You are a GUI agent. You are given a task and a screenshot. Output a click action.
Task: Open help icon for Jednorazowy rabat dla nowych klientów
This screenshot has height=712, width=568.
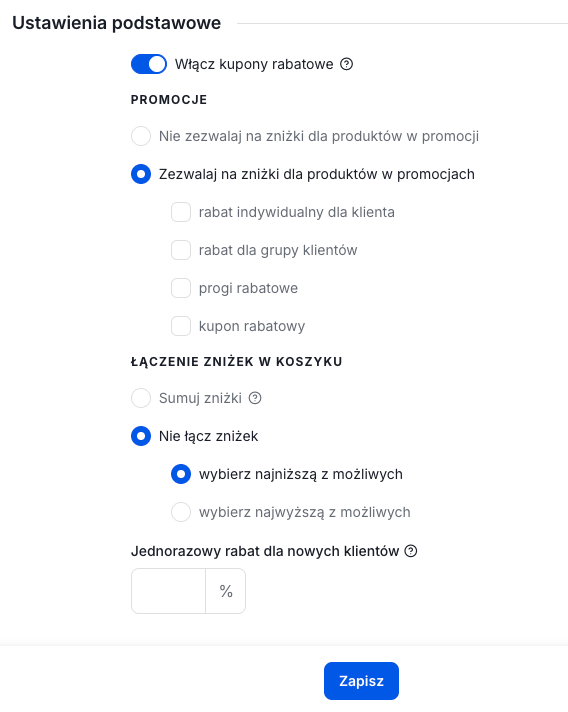[411, 551]
